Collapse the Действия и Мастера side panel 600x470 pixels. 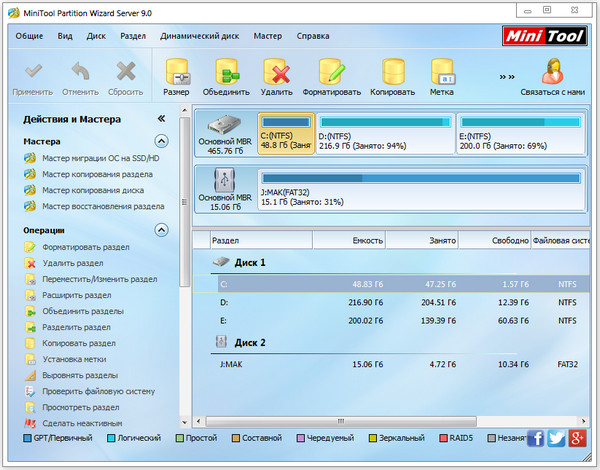coord(162,119)
